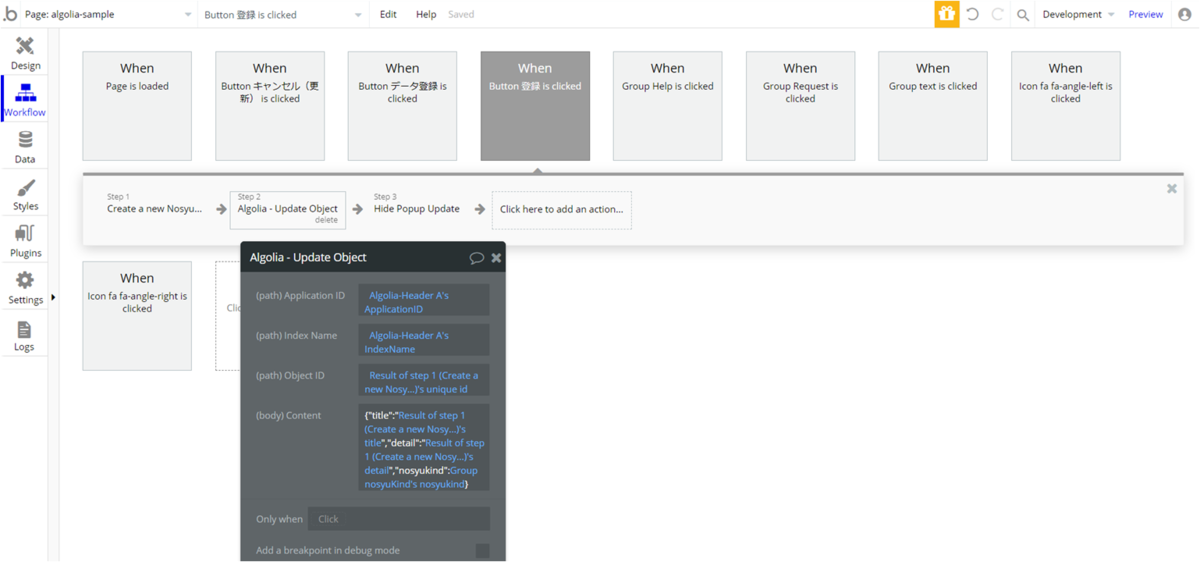
Task: Select Icon fa-angle-right is clicked event
Action: 137,316
